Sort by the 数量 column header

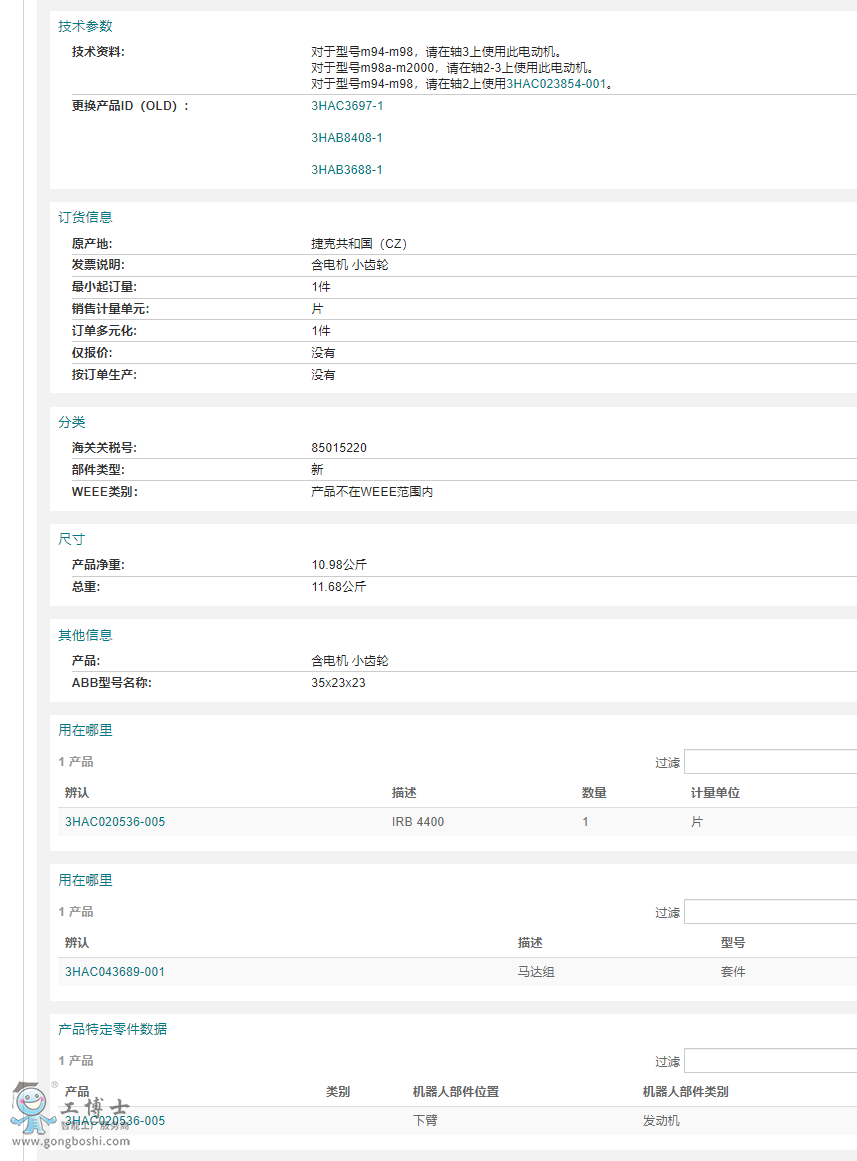(x=594, y=793)
